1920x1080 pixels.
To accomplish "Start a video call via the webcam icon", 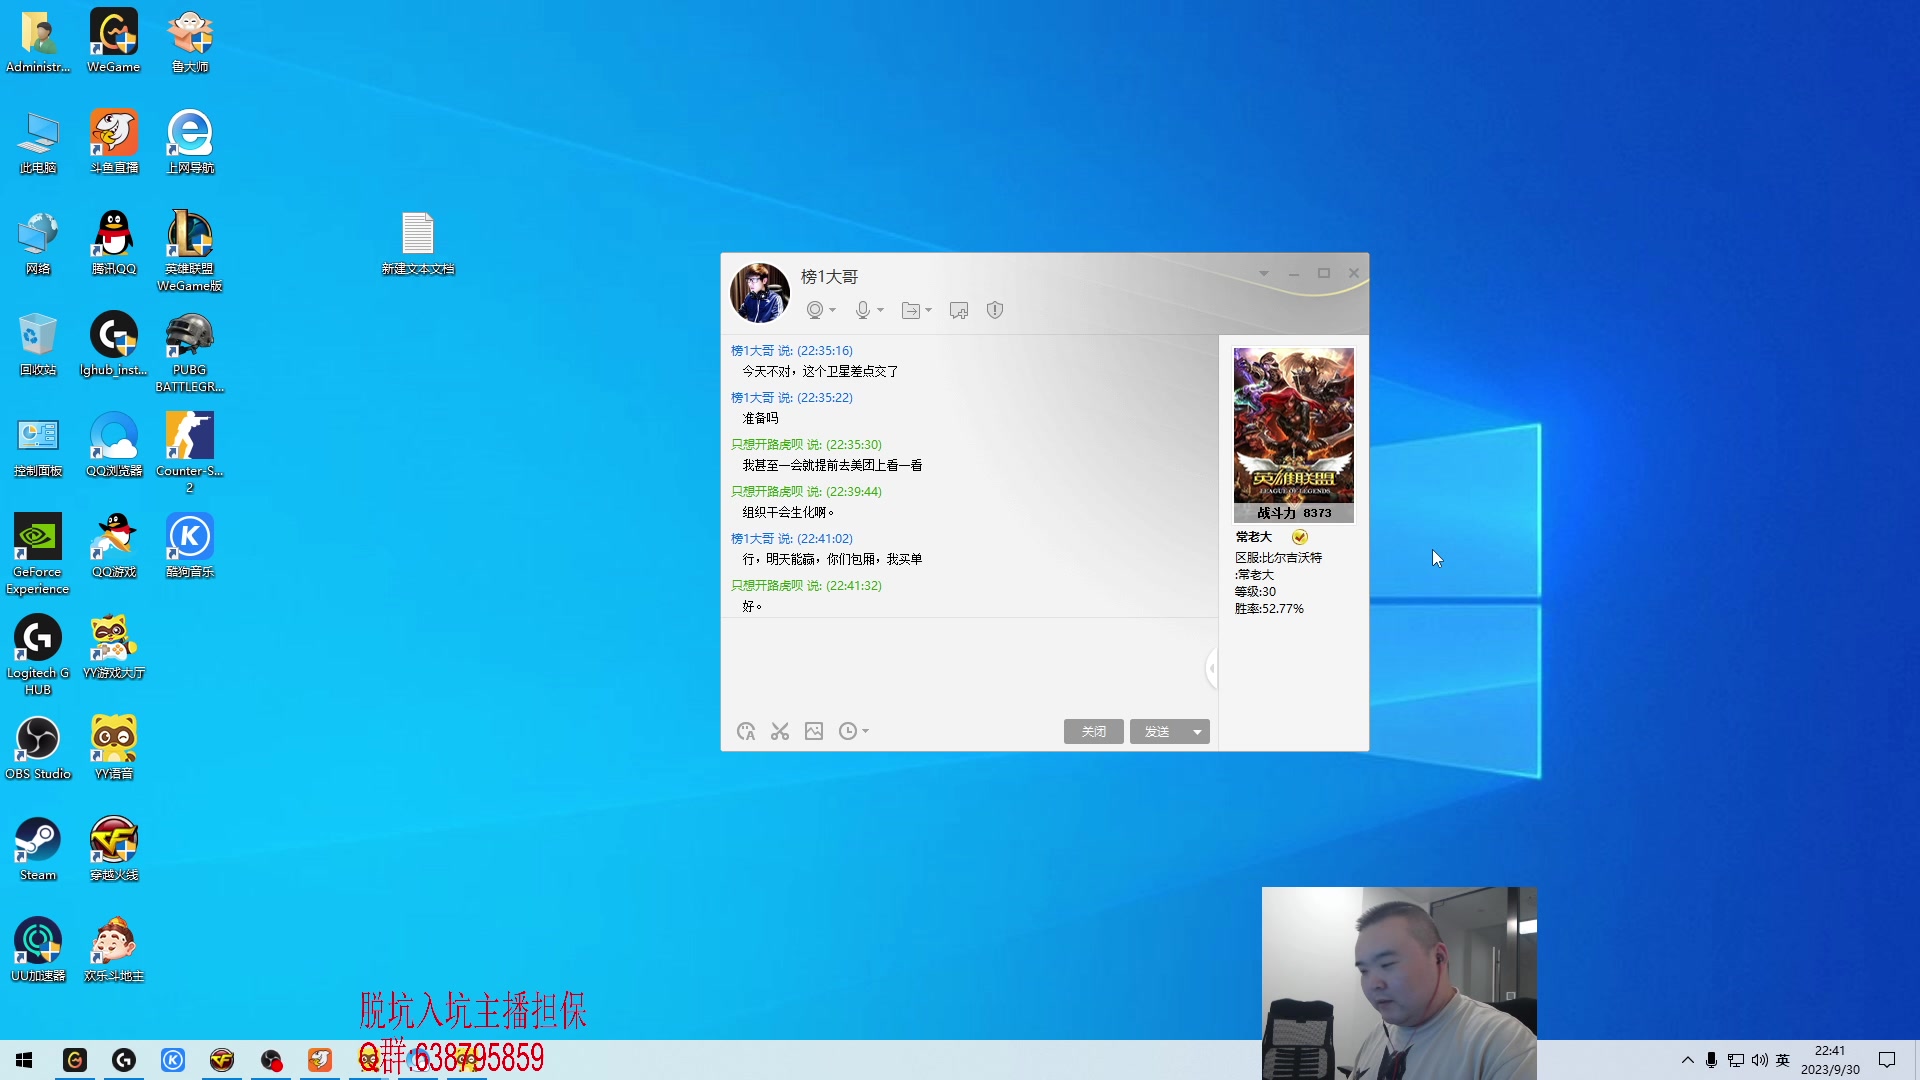I will 815,310.
